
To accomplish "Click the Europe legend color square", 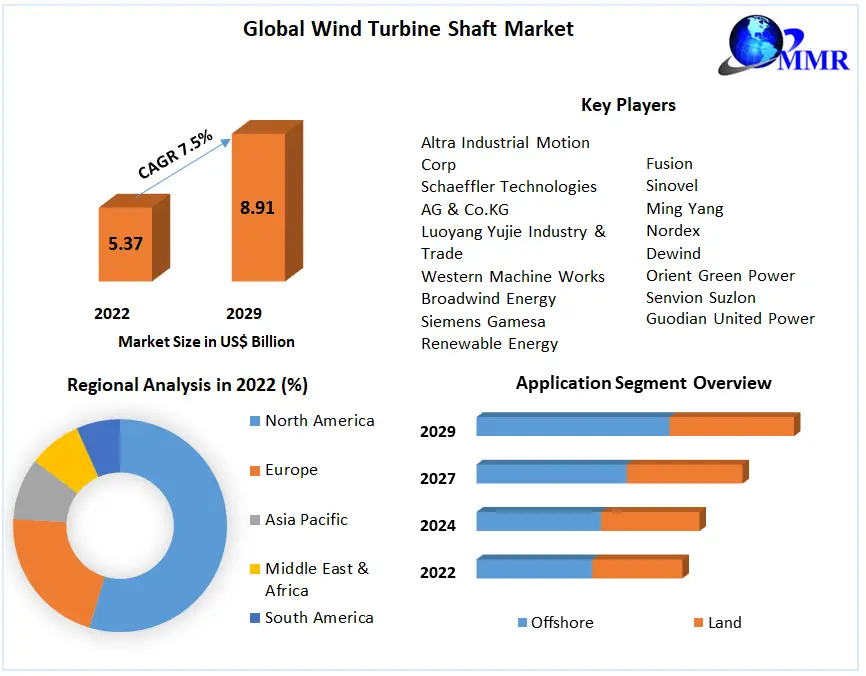I will pyautogui.click(x=255, y=470).
